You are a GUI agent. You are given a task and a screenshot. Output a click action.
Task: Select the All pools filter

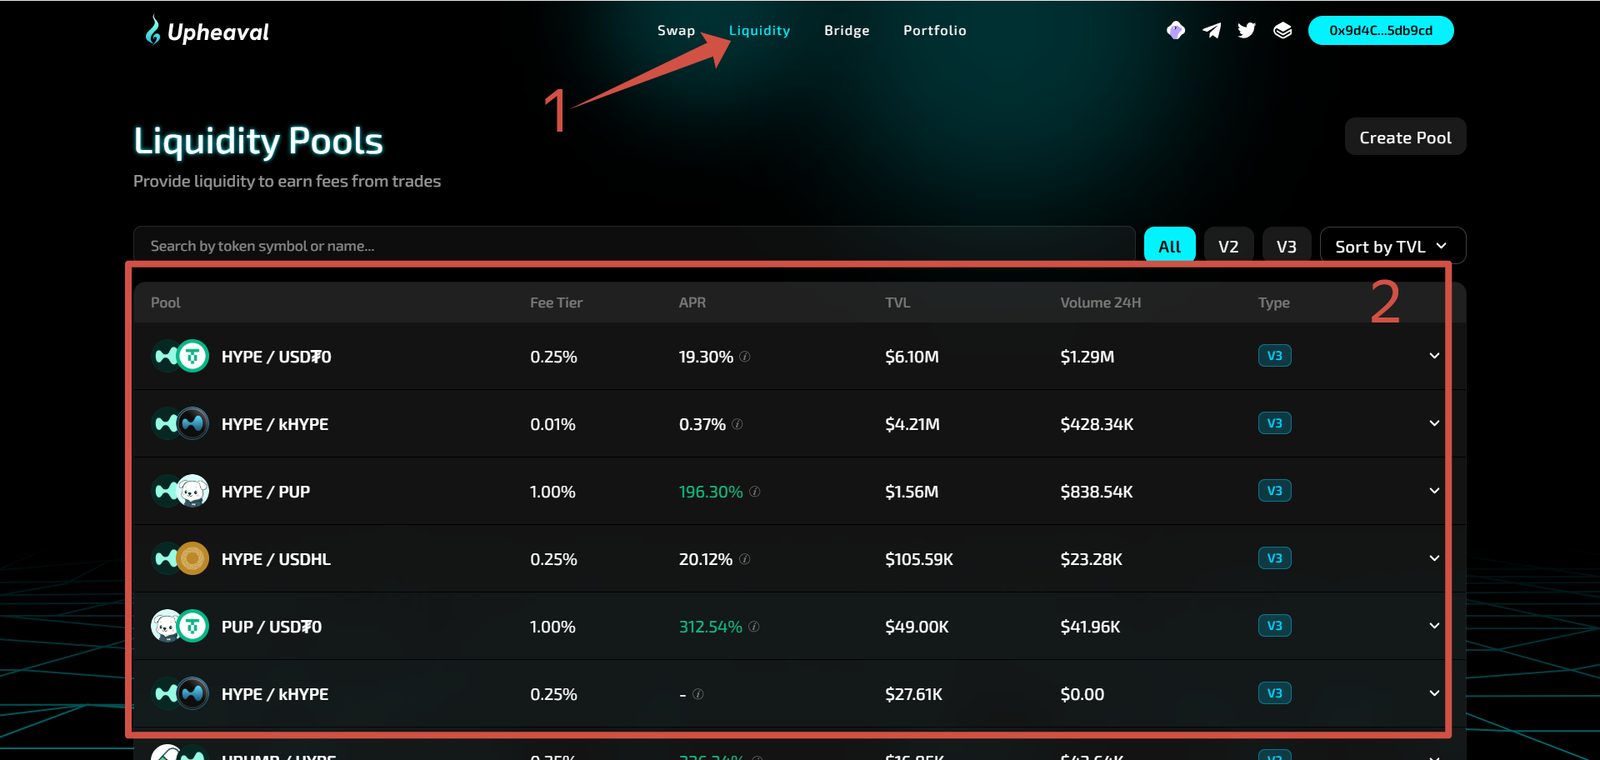[1169, 246]
